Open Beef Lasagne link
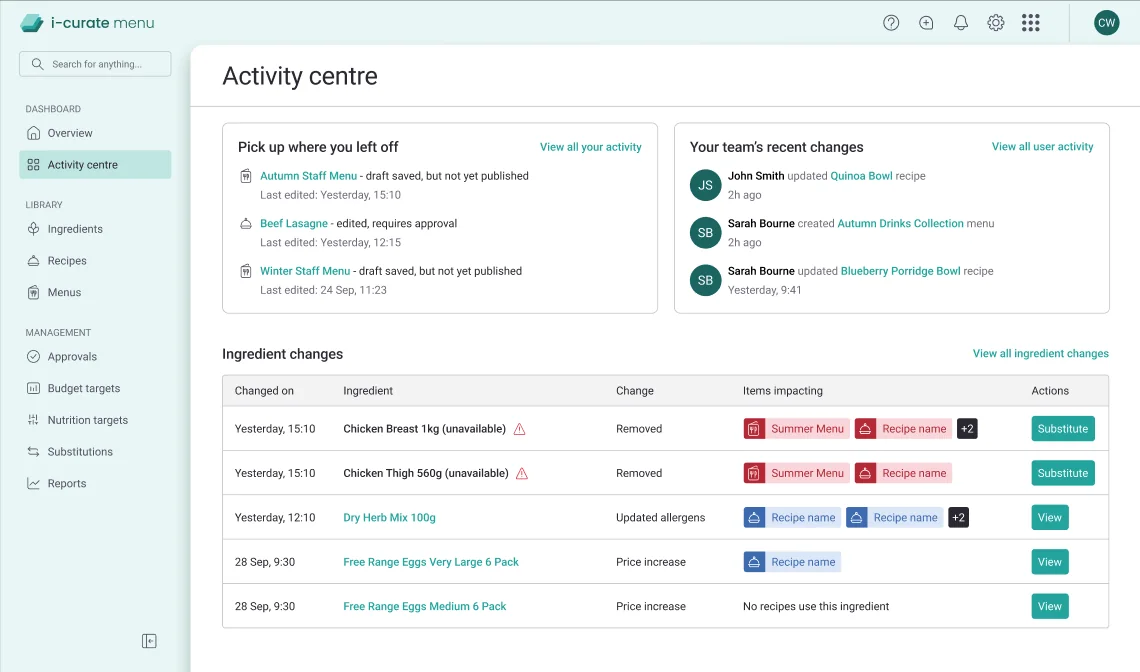The width and height of the screenshot is (1140, 672). 294,223
